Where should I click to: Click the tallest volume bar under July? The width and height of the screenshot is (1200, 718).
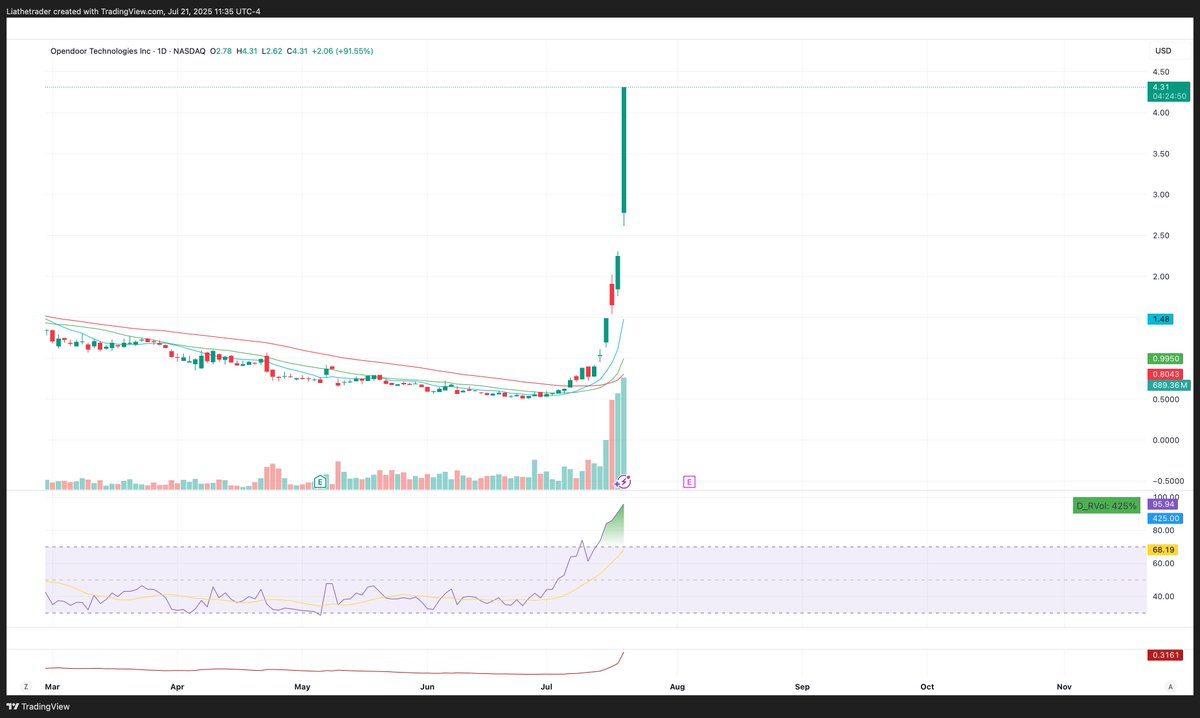tap(624, 433)
